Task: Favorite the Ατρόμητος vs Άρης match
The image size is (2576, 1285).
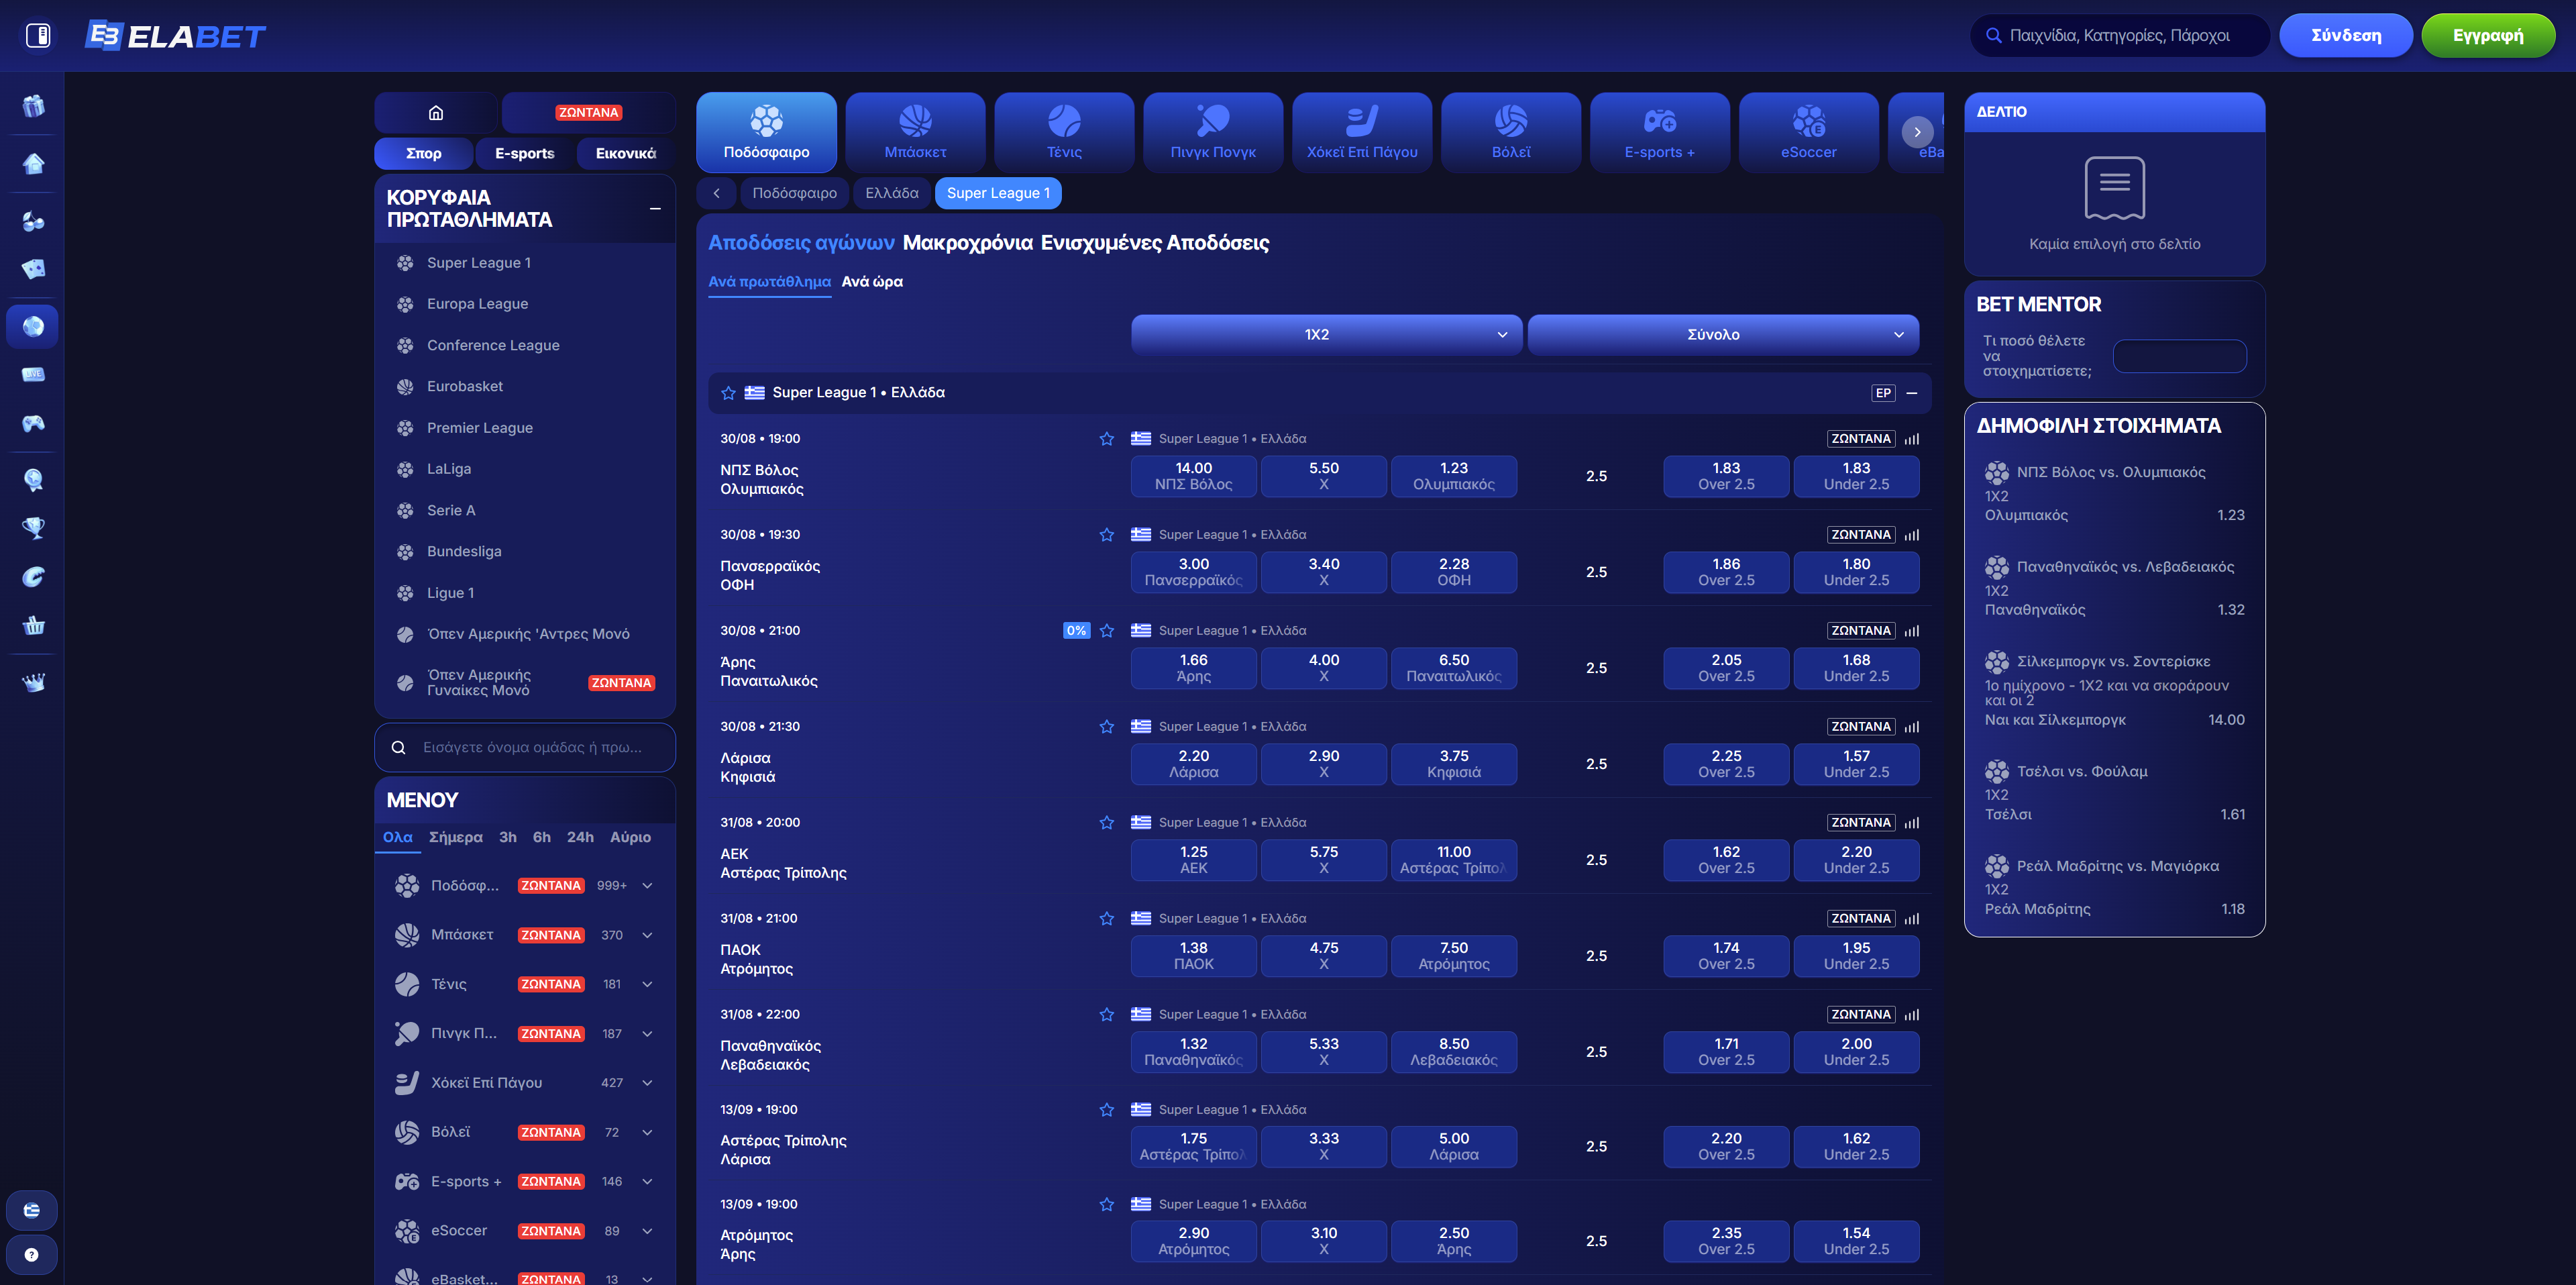Action: coord(1106,1205)
